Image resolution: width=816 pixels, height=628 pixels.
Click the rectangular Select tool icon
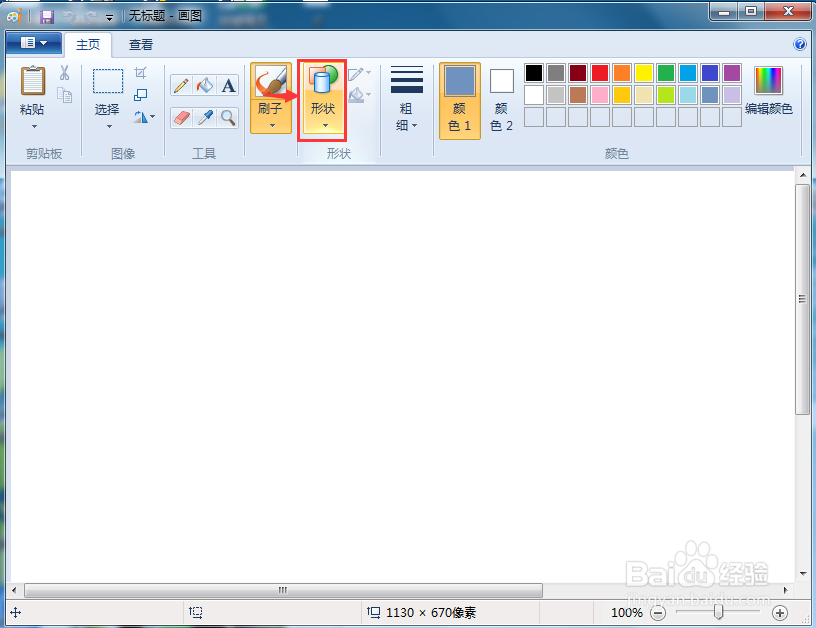[x=108, y=81]
